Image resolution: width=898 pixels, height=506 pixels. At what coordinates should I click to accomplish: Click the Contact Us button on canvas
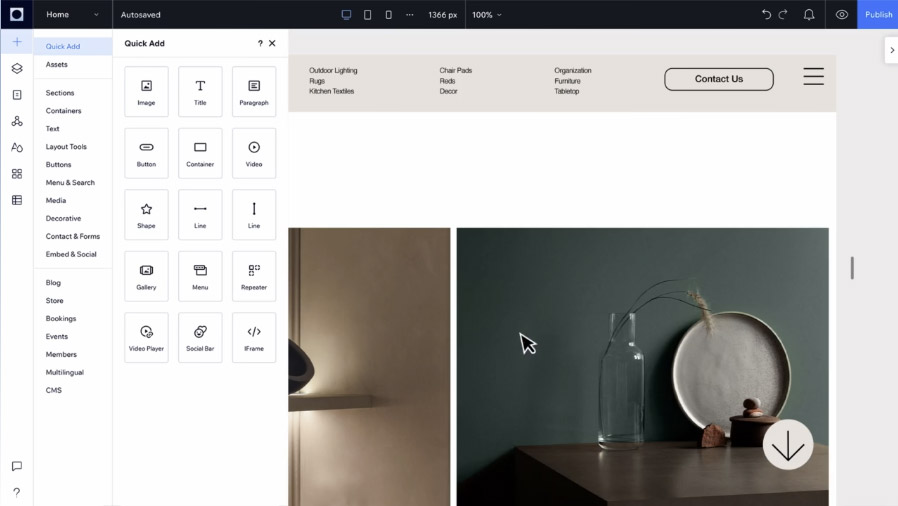(719, 79)
